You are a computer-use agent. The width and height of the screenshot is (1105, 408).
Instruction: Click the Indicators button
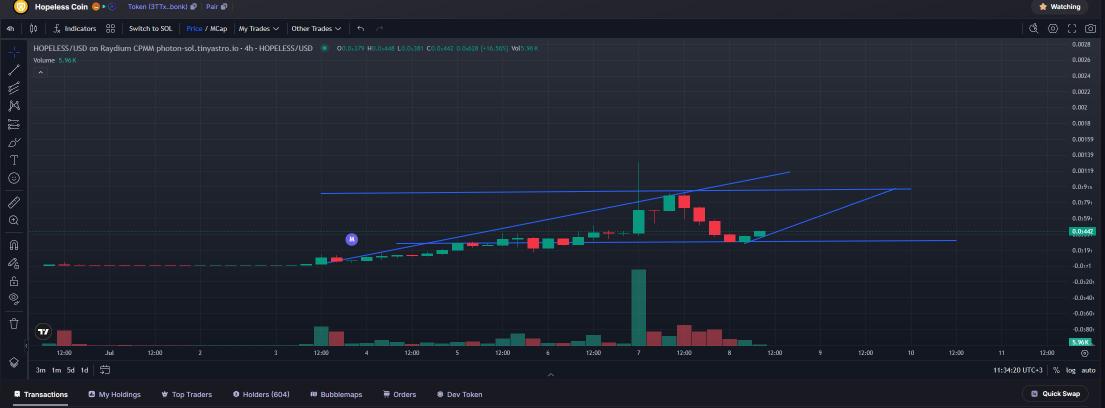75,29
